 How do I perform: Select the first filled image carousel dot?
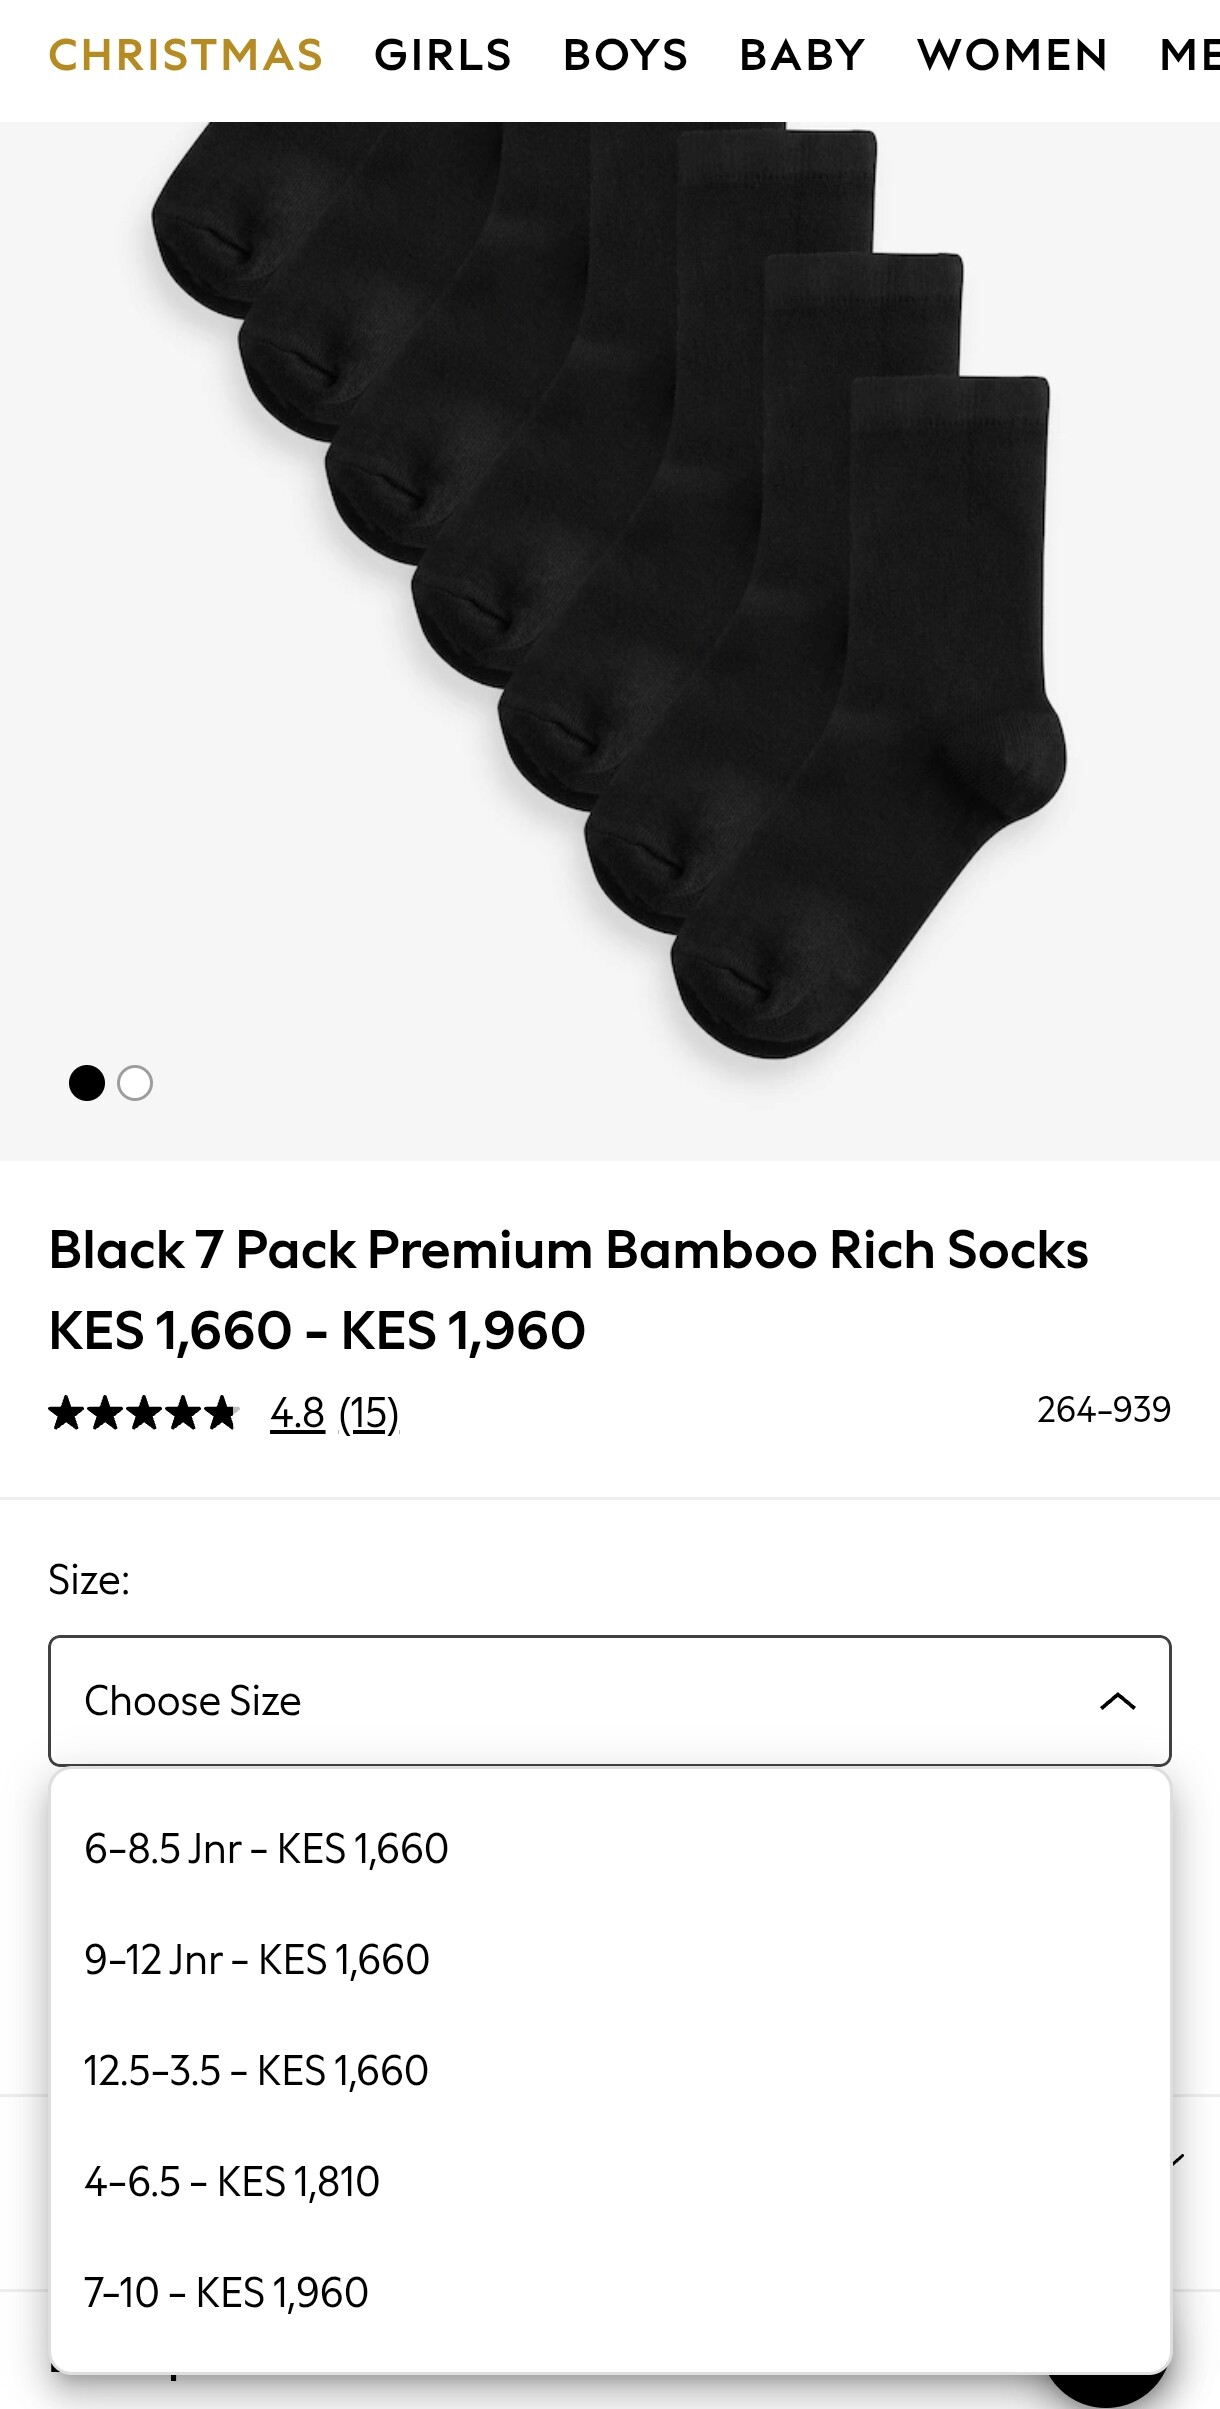tap(87, 1083)
